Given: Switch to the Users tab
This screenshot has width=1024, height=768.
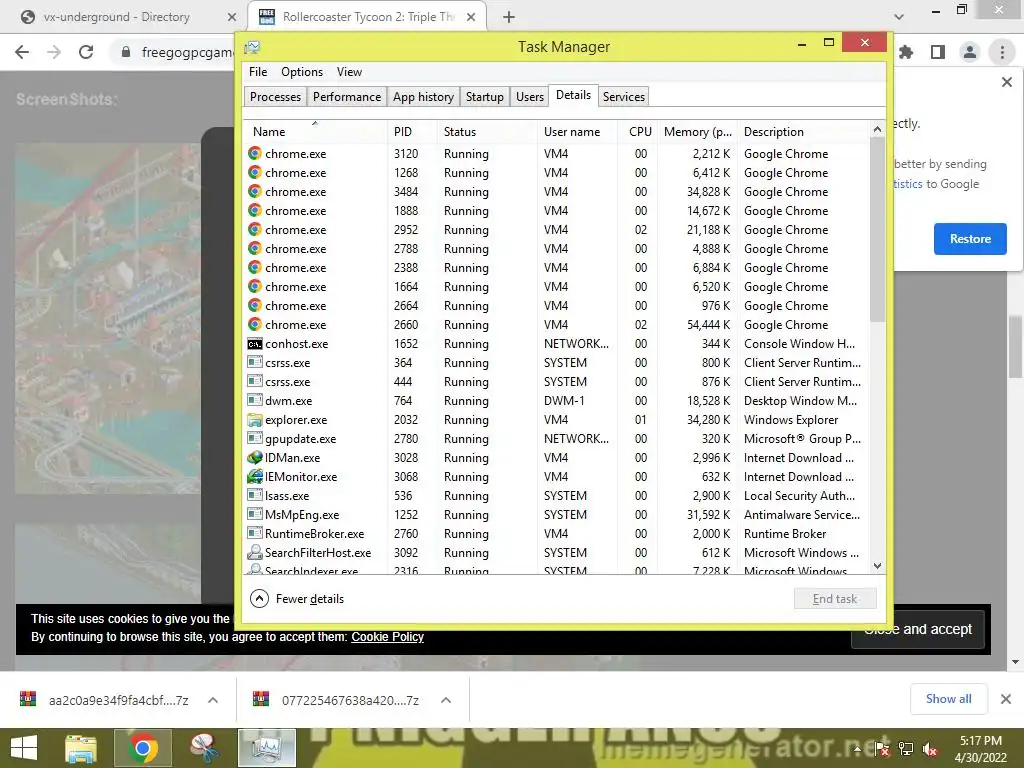Looking at the screenshot, I should tap(530, 97).
